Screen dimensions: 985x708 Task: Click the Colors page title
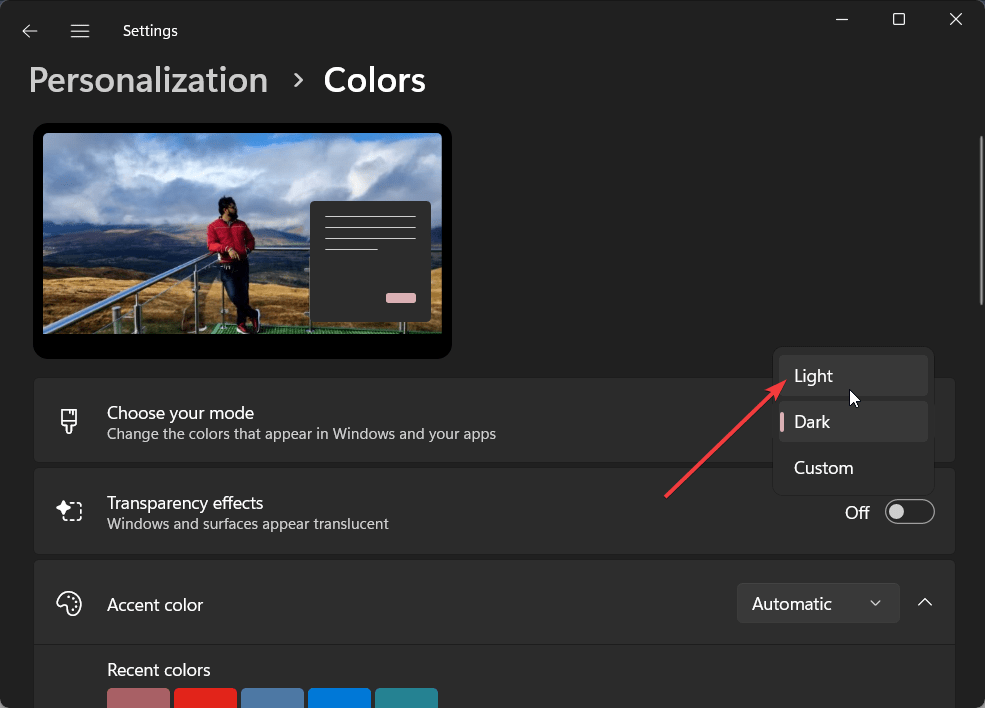pyautogui.click(x=374, y=80)
